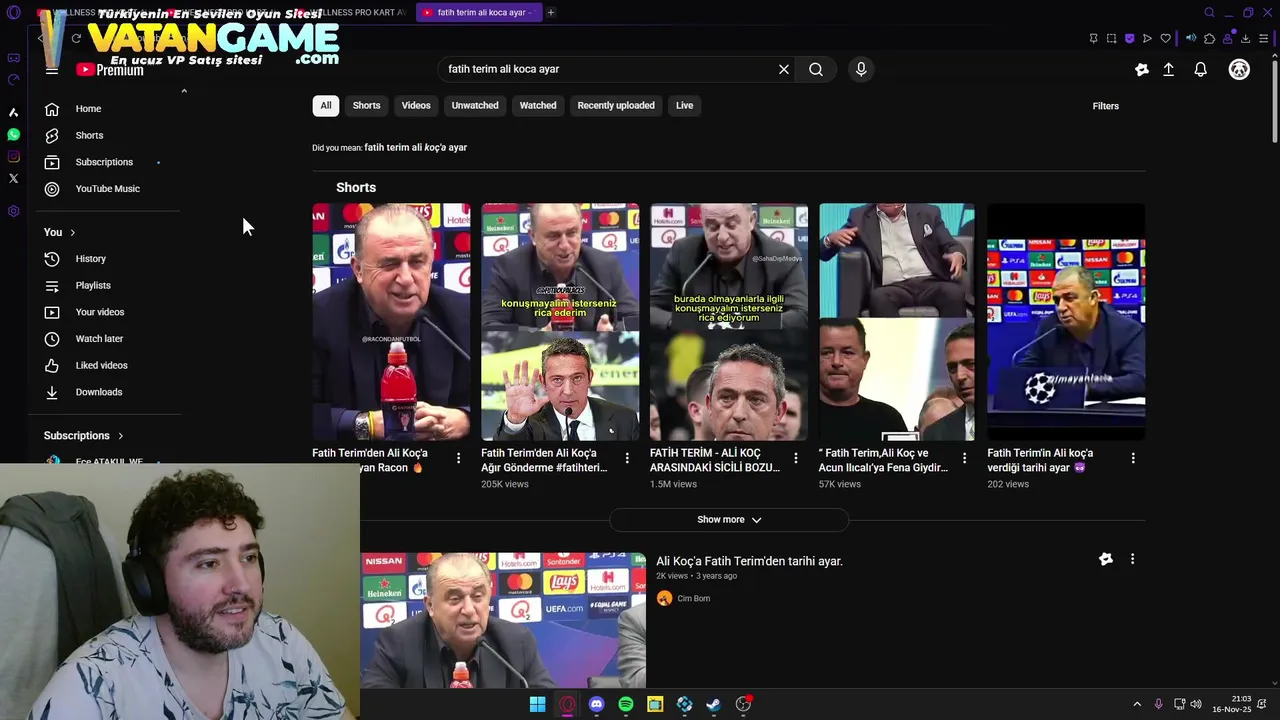
Task: Open Opera sidebar settings gear
Action: pos(13,211)
